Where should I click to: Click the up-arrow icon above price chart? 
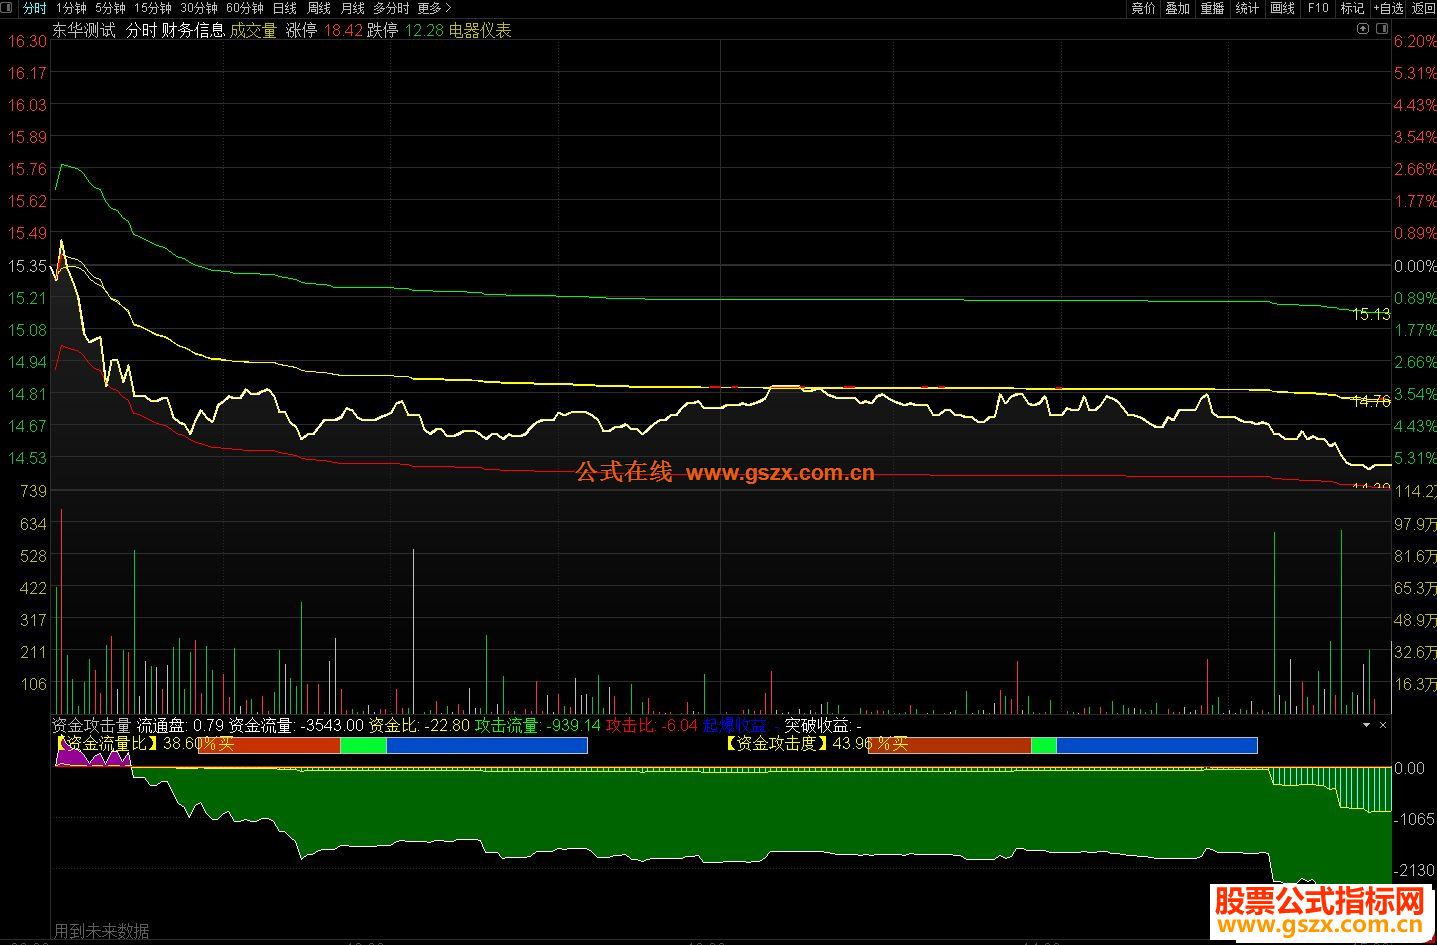coord(1362,29)
